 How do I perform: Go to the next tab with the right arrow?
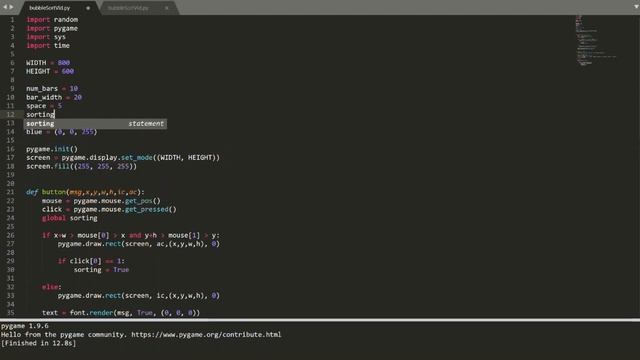pos(11,7)
